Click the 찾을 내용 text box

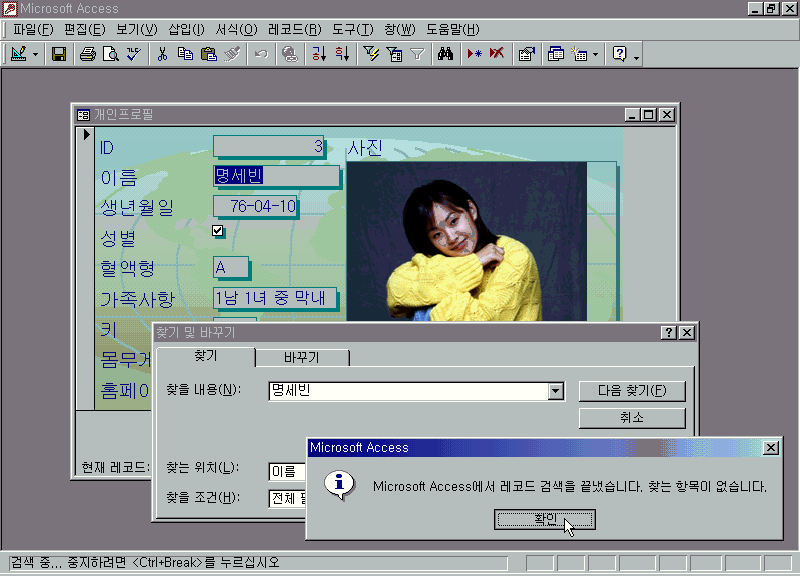point(409,391)
